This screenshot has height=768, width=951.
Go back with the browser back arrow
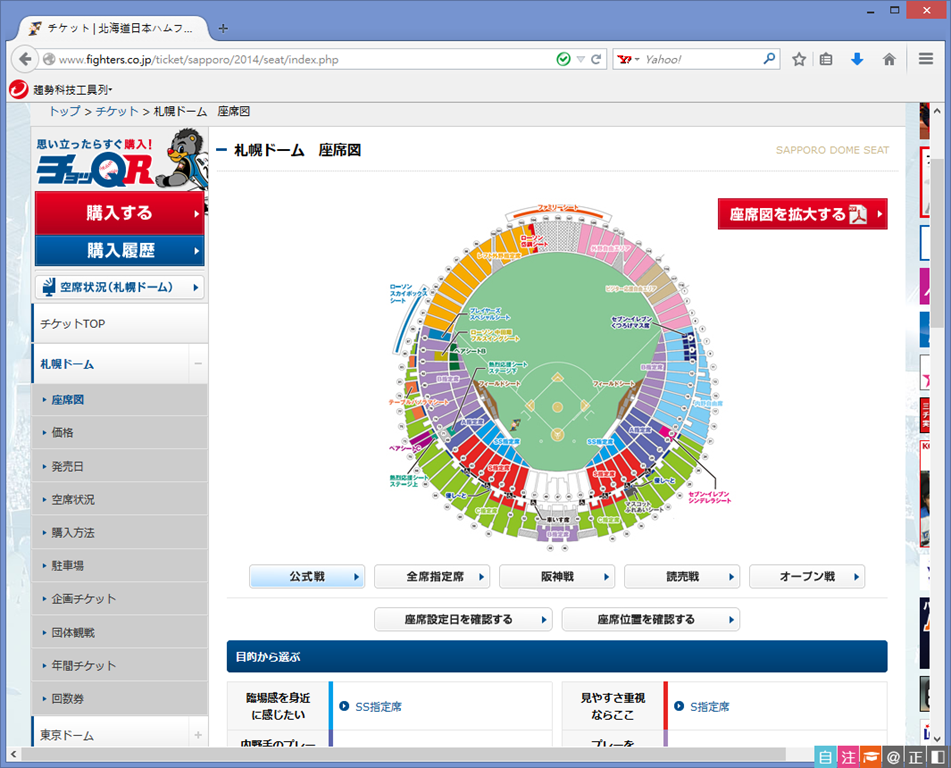pyautogui.click(x=25, y=59)
